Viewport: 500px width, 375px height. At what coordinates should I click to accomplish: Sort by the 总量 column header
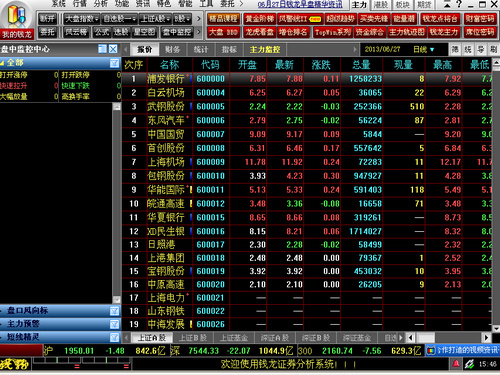point(361,65)
